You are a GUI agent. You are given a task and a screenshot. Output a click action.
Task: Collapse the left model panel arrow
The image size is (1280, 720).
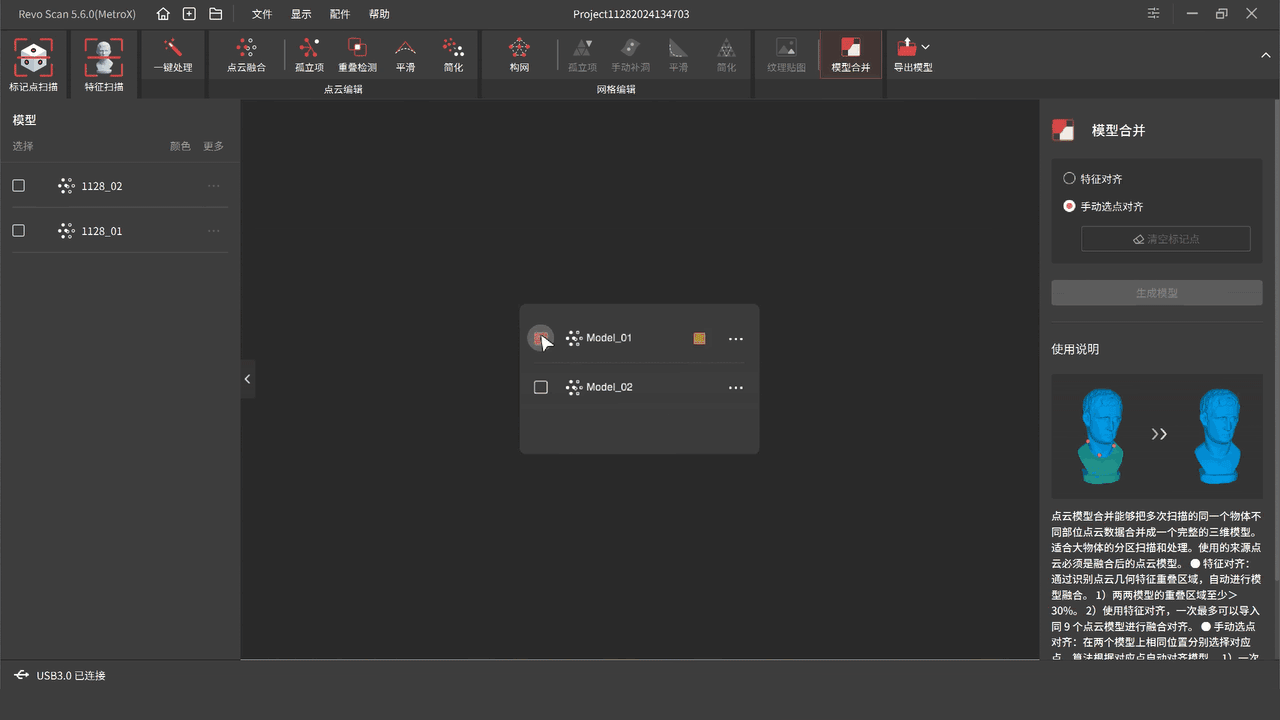click(247, 379)
